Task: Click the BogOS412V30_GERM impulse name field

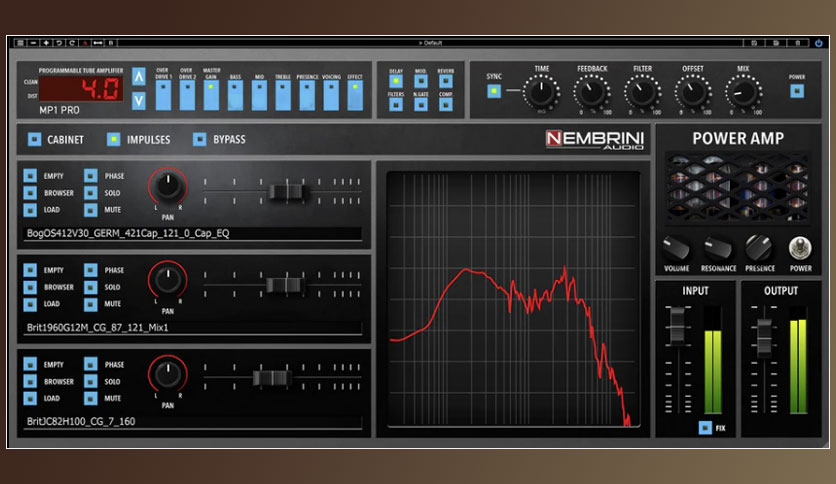Action: (x=193, y=233)
